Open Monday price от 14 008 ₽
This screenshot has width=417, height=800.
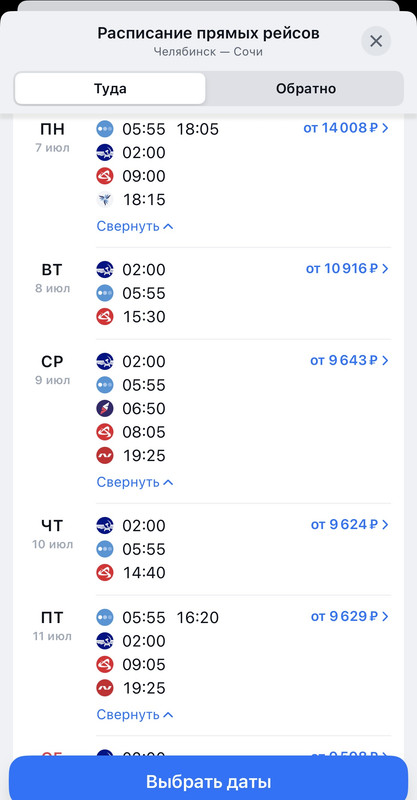click(346, 128)
